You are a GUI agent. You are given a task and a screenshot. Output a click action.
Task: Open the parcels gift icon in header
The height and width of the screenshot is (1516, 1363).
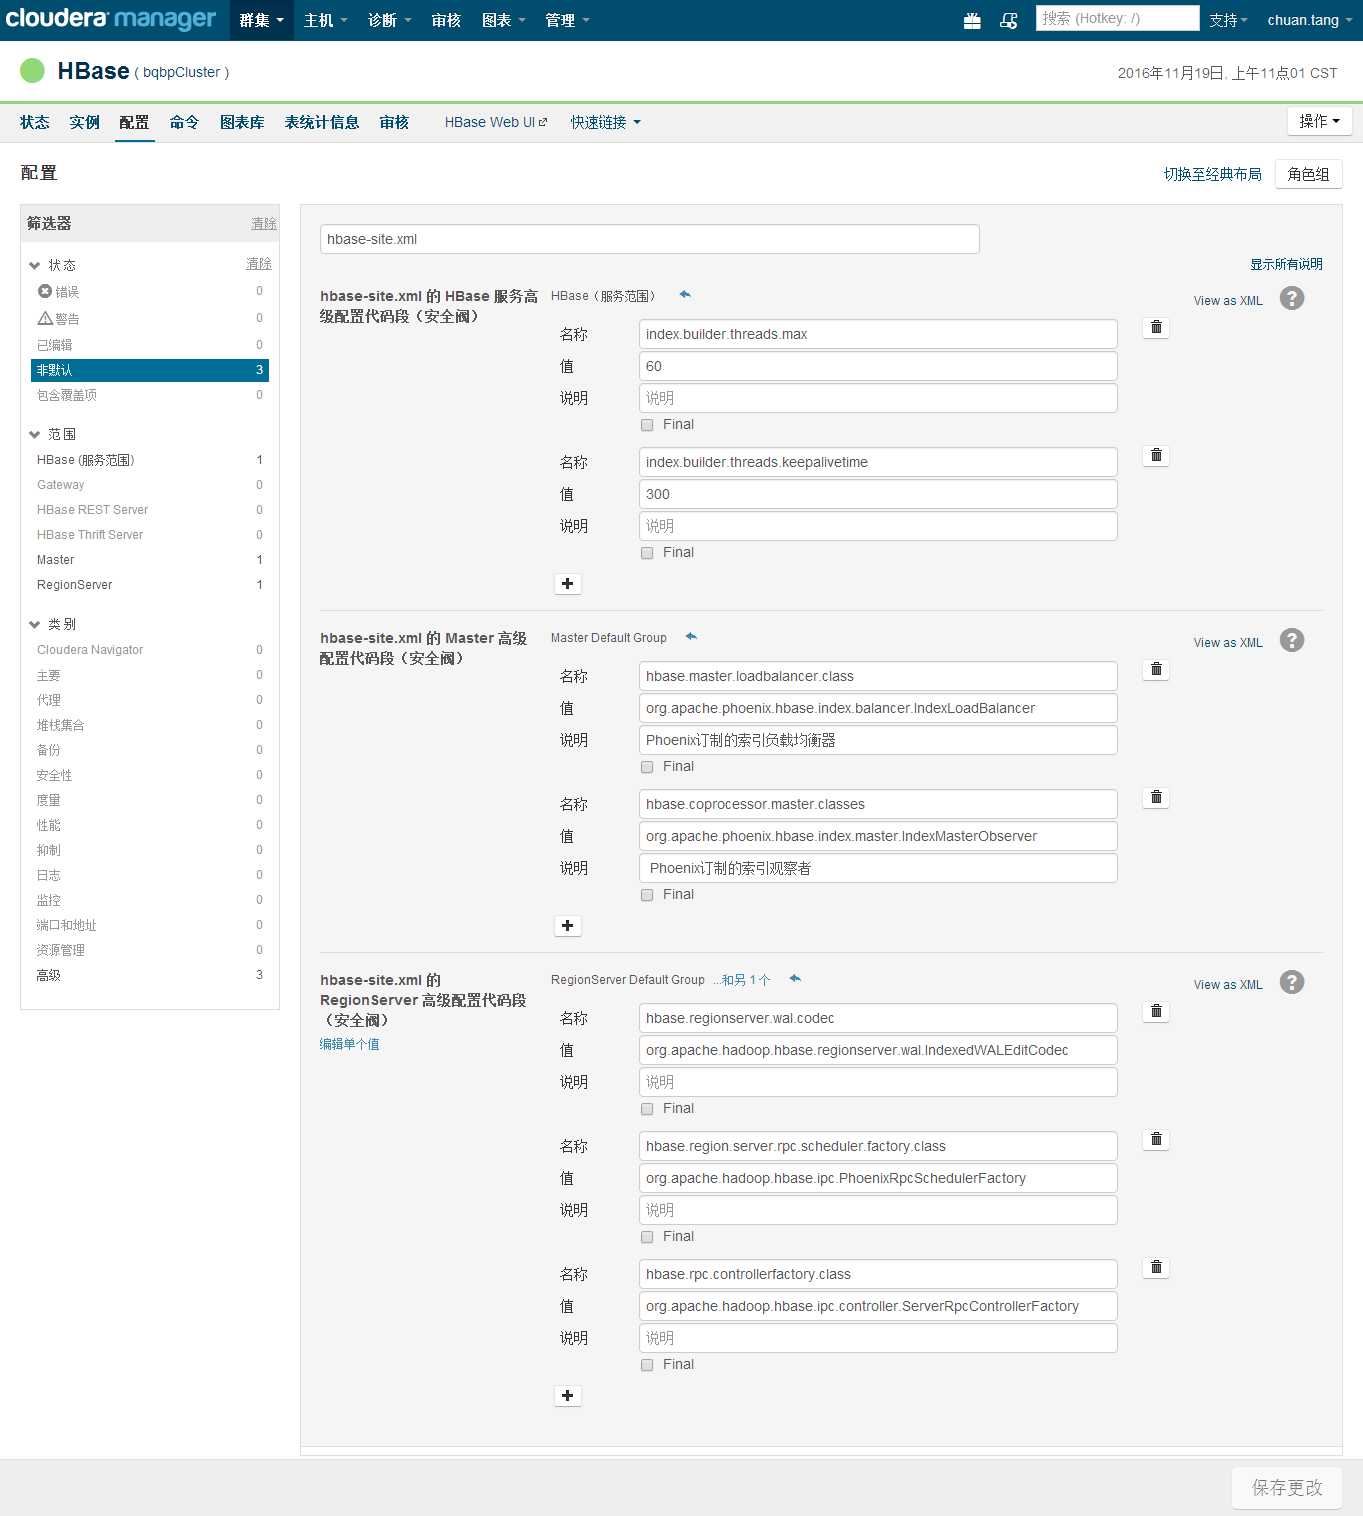[x=972, y=20]
